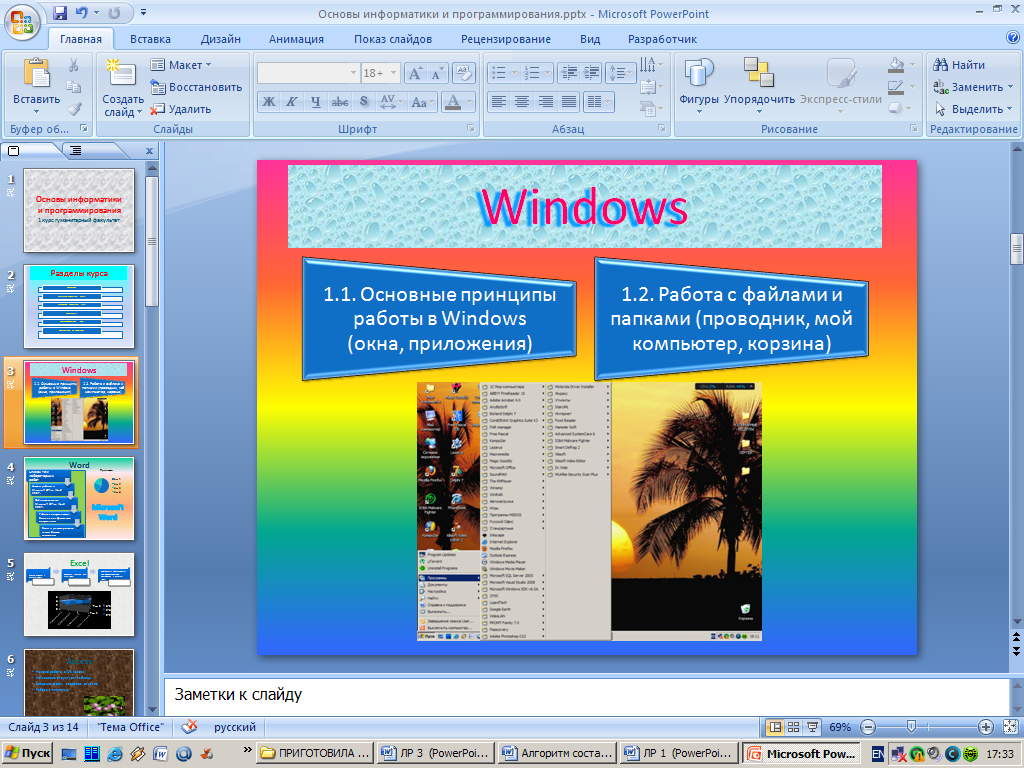Image resolution: width=1024 pixels, height=768 pixels.
Task: Toggle underline Ч formatting
Action: [315, 102]
